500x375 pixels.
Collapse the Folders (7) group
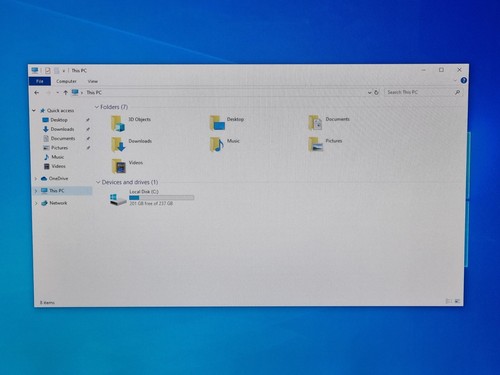(97, 107)
